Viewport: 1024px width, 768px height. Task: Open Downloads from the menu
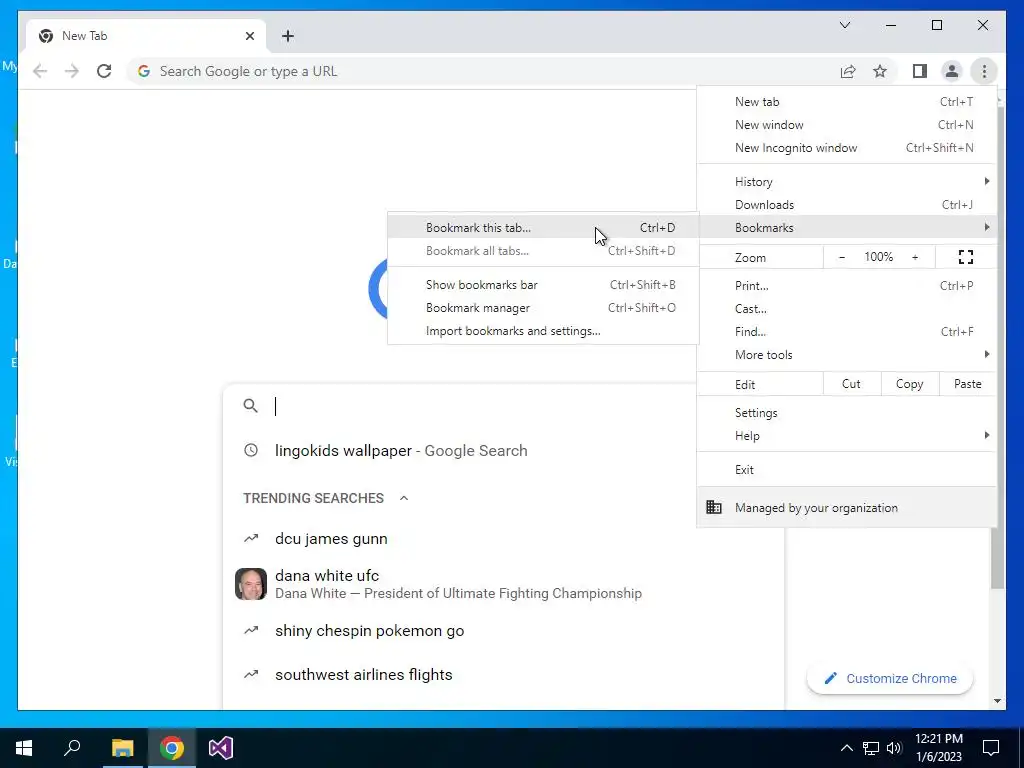click(847, 204)
